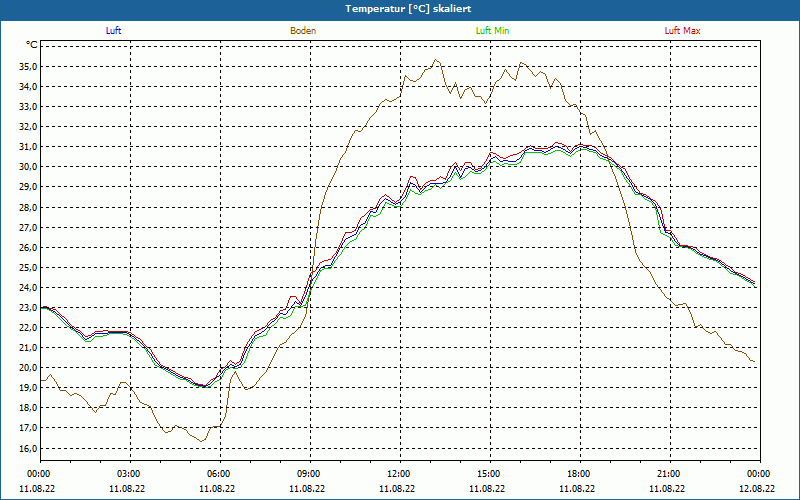800x500 pixels.
Task: Click the 27,0 y-axis value
Action: (x=28, y=228)
